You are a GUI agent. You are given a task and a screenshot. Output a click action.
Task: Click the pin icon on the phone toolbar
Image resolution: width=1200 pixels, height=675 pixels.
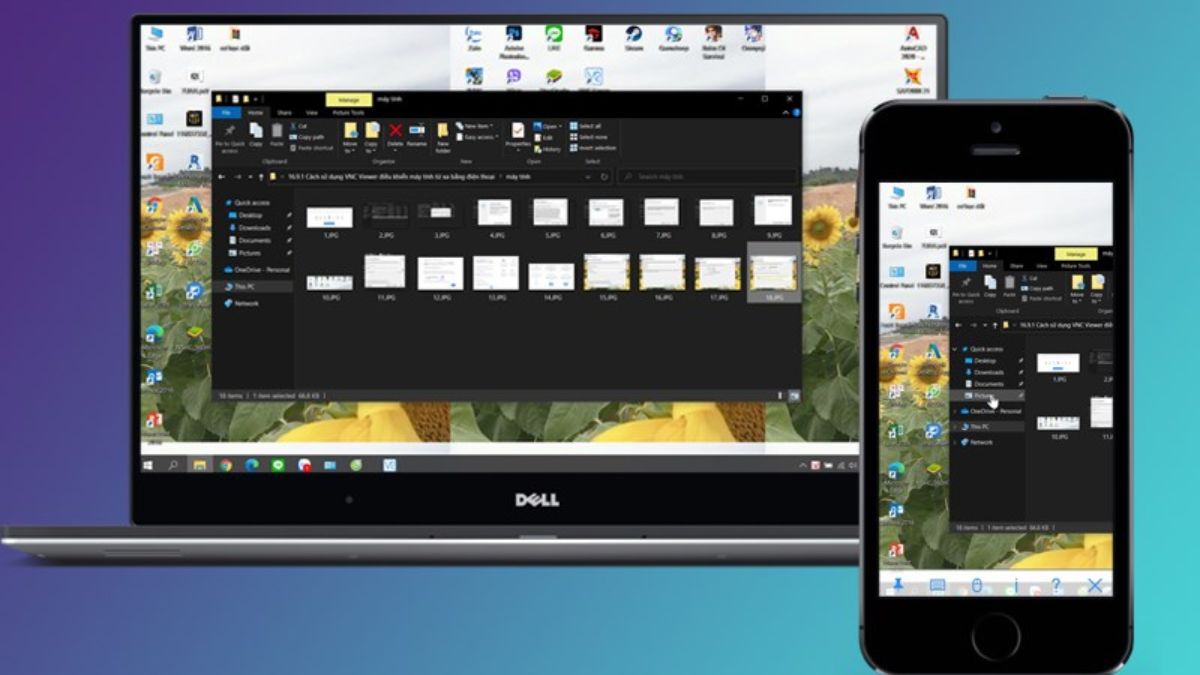tap(897, 585)
